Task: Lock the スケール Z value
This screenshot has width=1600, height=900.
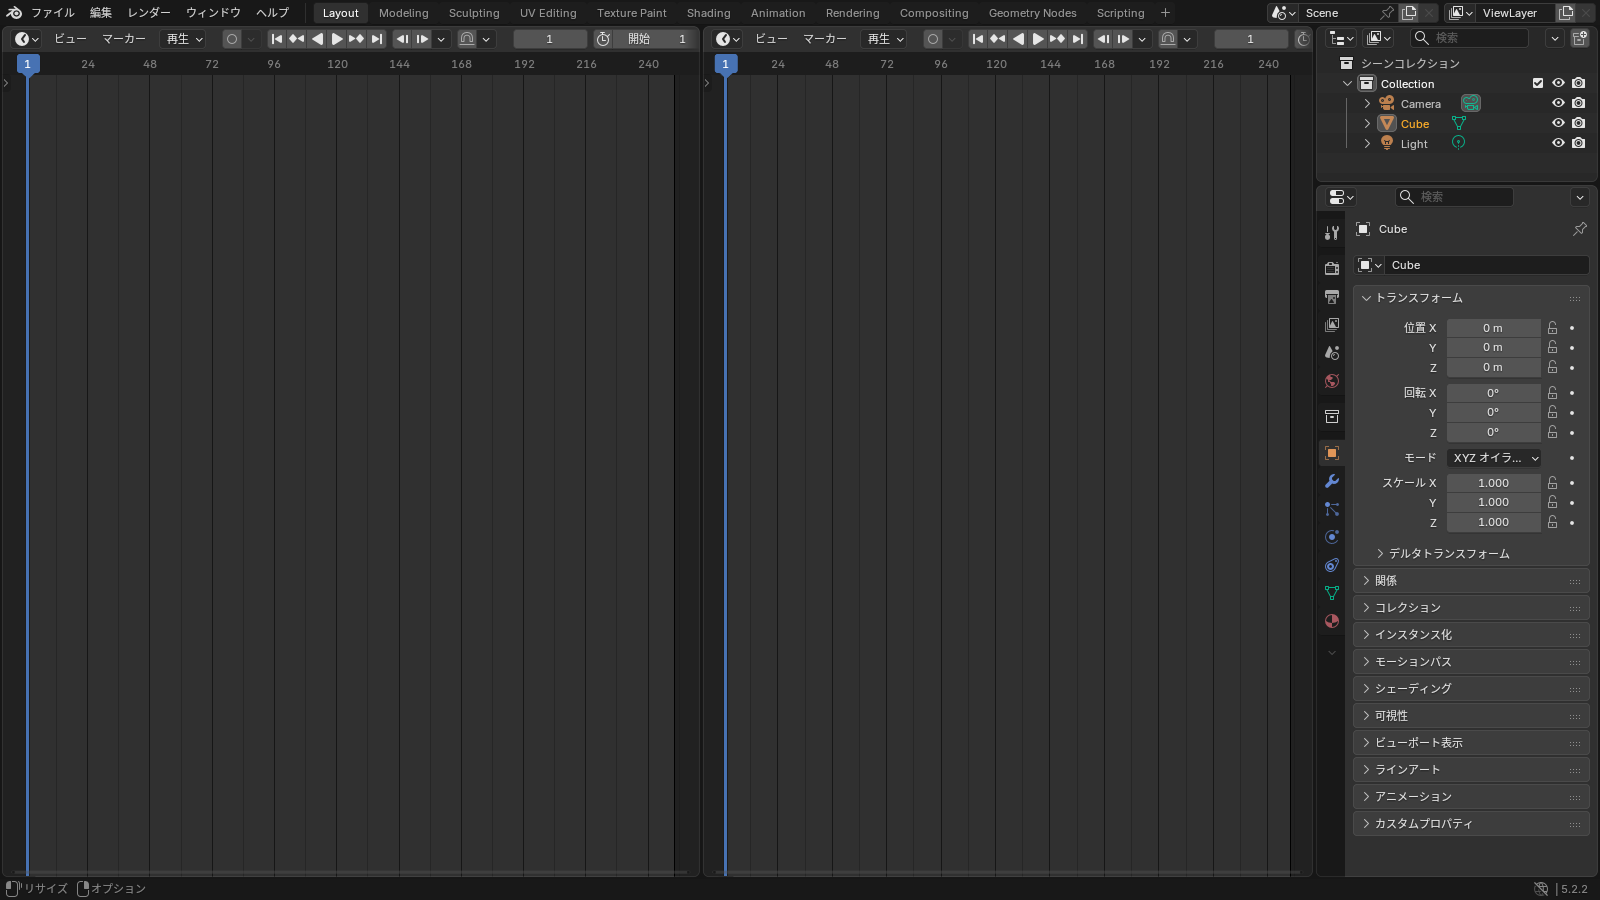Action: [x=1552, y=522]
